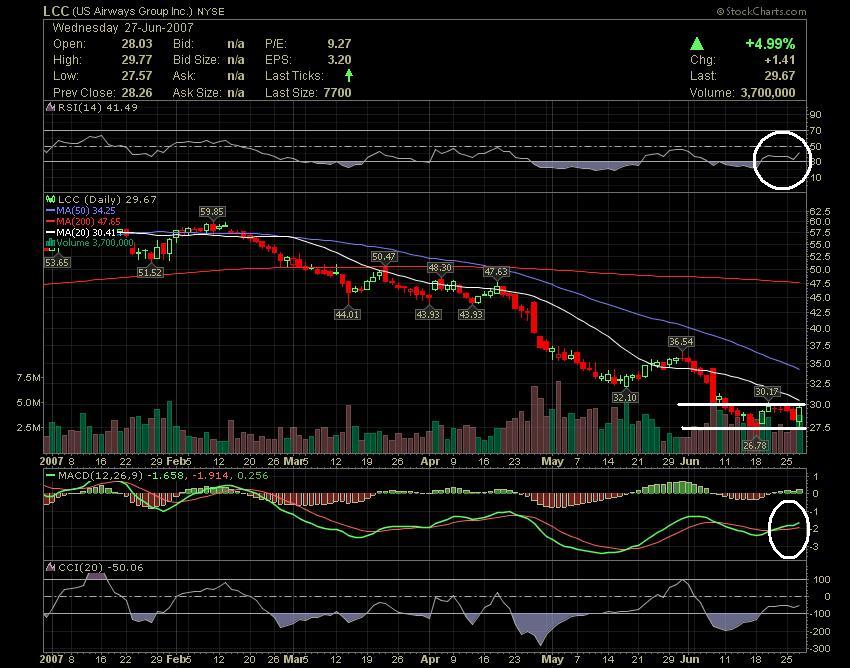Click the 'CCI(20) -50.06' indicator label
Image resolution: width=850 pixels, height=668 pixels.
pyautogui.click(x=101, y=567)
